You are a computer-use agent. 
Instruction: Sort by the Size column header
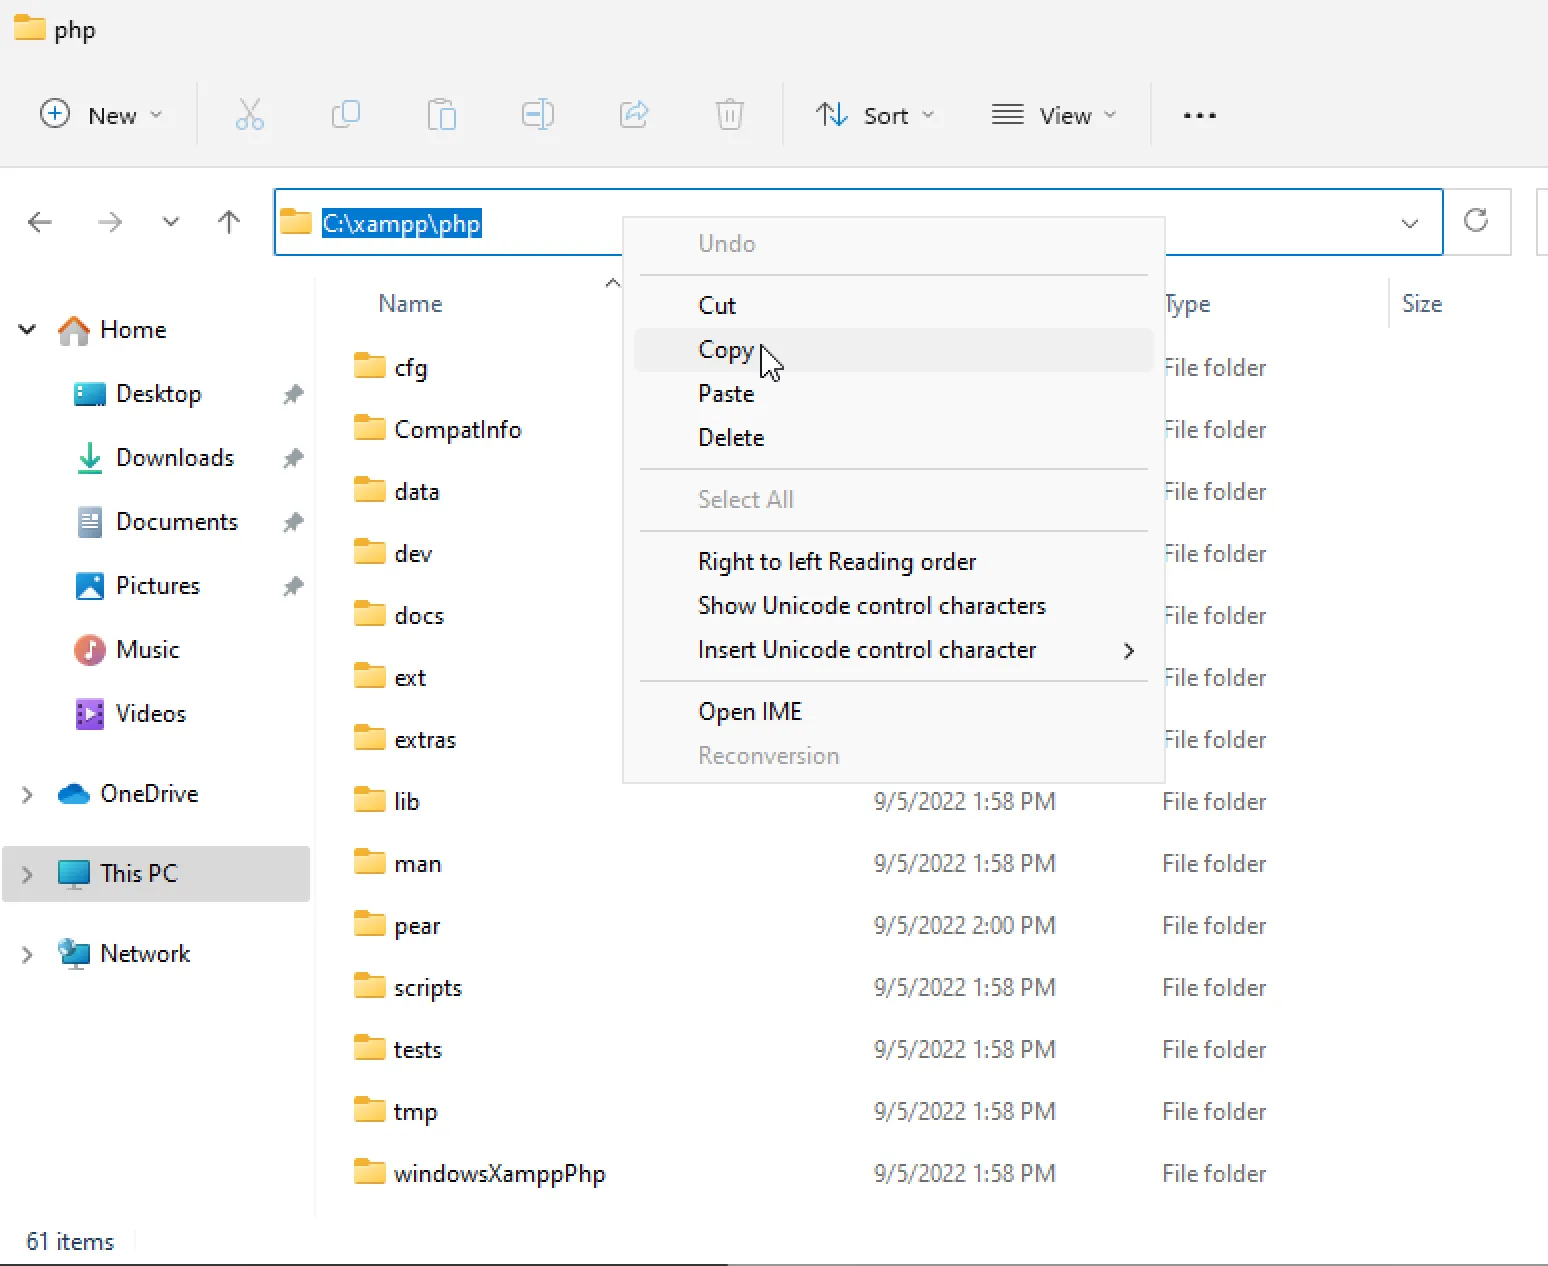pyautogui.click(x=1422, y=304)
